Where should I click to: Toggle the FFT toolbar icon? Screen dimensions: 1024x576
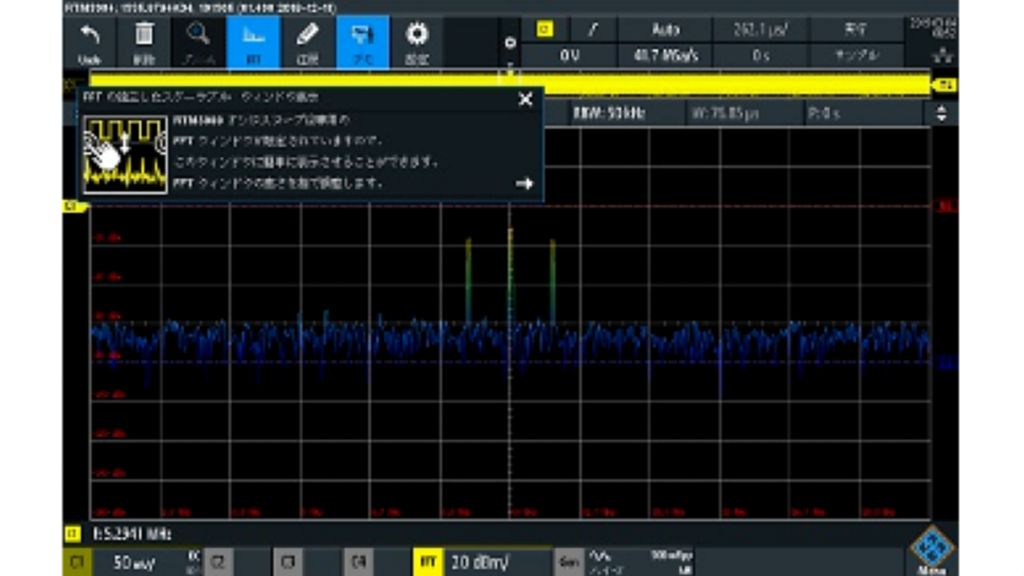252,42
